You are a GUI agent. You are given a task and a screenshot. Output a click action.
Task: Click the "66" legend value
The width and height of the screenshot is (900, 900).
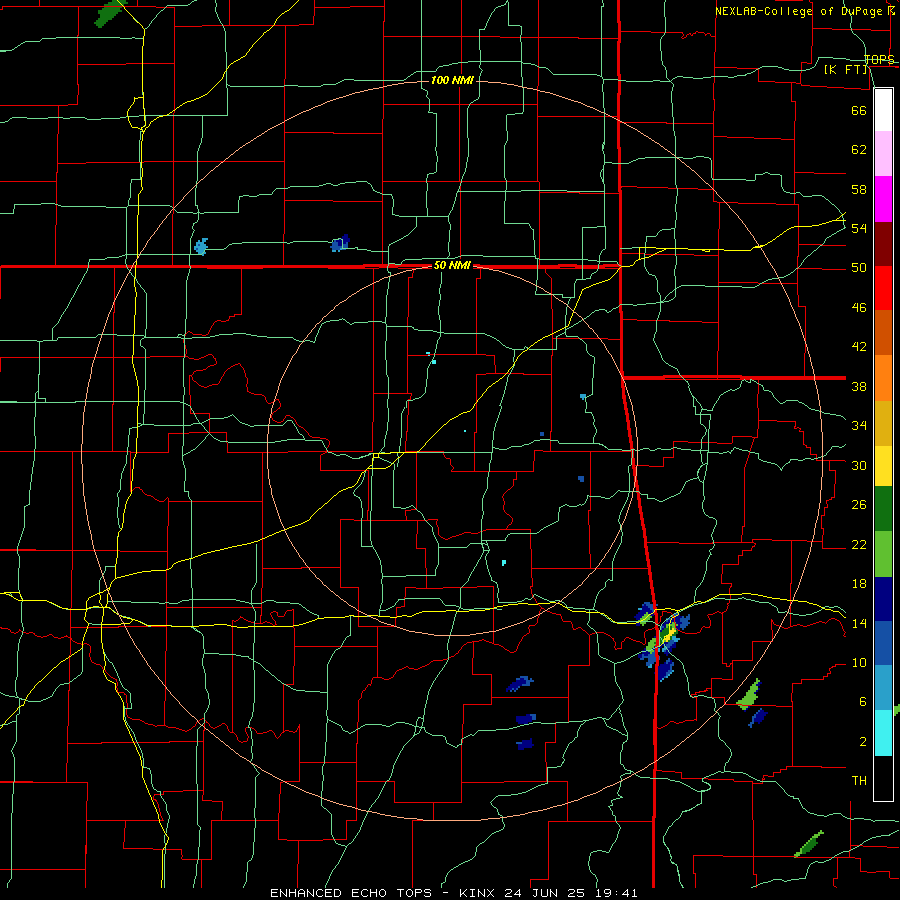[x=859, y=110]
